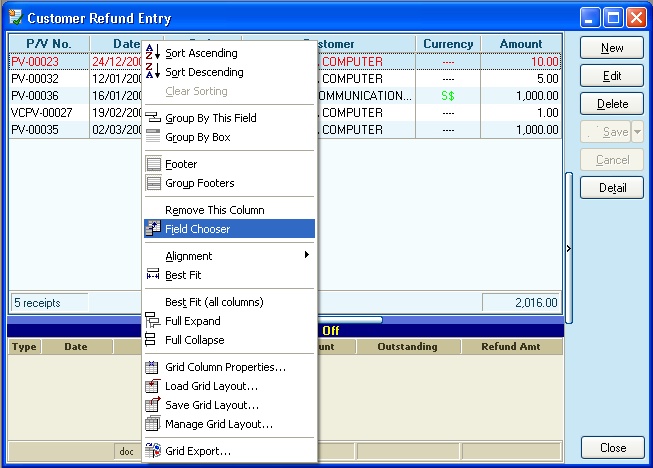This screenshot has width=653, height=468.
Task: Click the Close button at bottom
Action: tap(613, 448)
